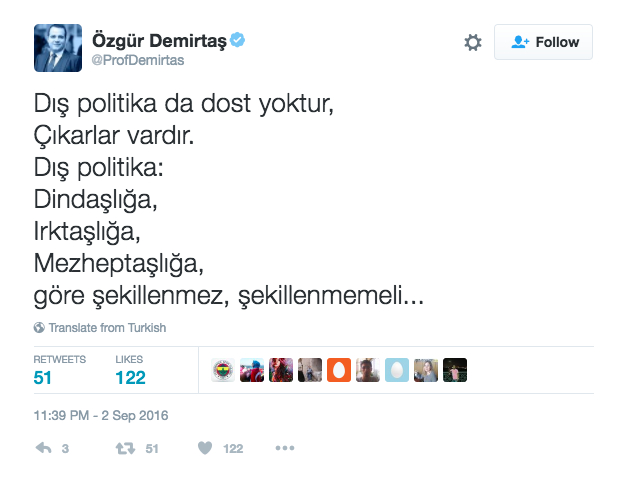Image resolution: width=628 pixels, height=483 pixels.
Task: Translate the tweet from Turkish
Action: [107, 328]
